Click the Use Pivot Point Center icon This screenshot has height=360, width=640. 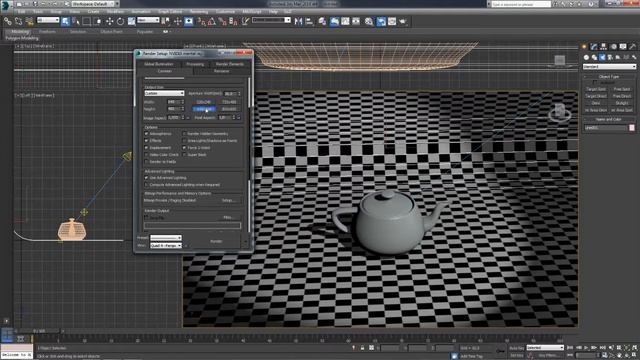tap(166, 21)
